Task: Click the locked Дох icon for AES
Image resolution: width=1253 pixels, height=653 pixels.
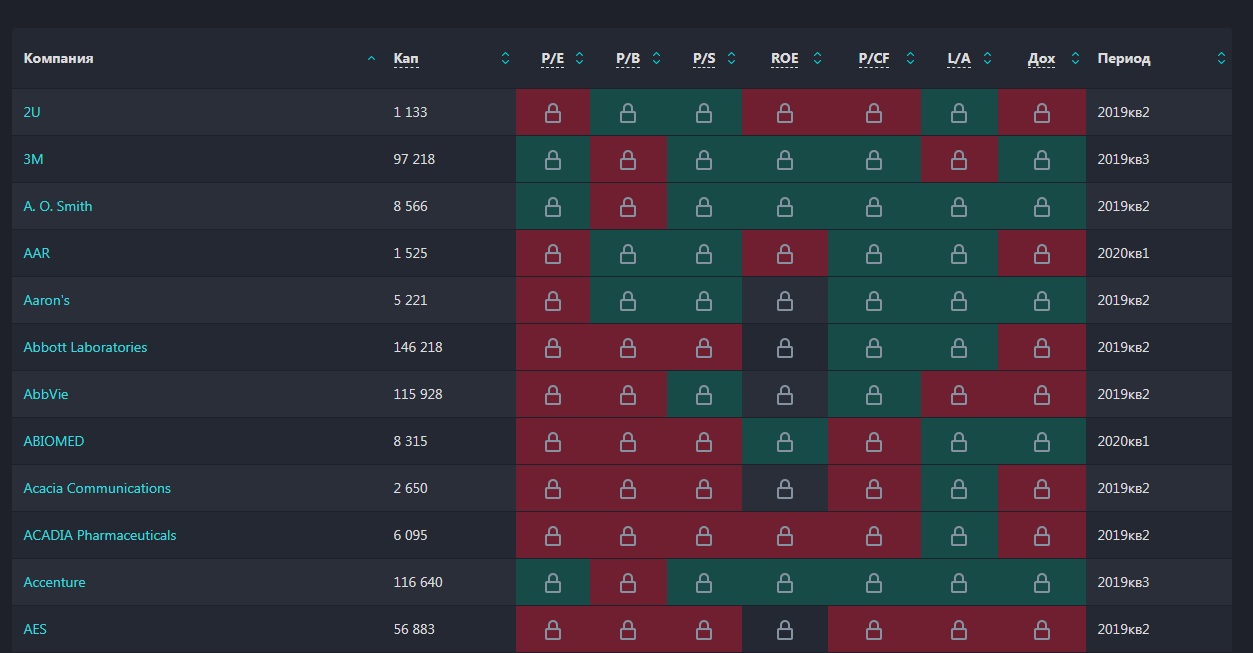Action: pos(1042,630)
